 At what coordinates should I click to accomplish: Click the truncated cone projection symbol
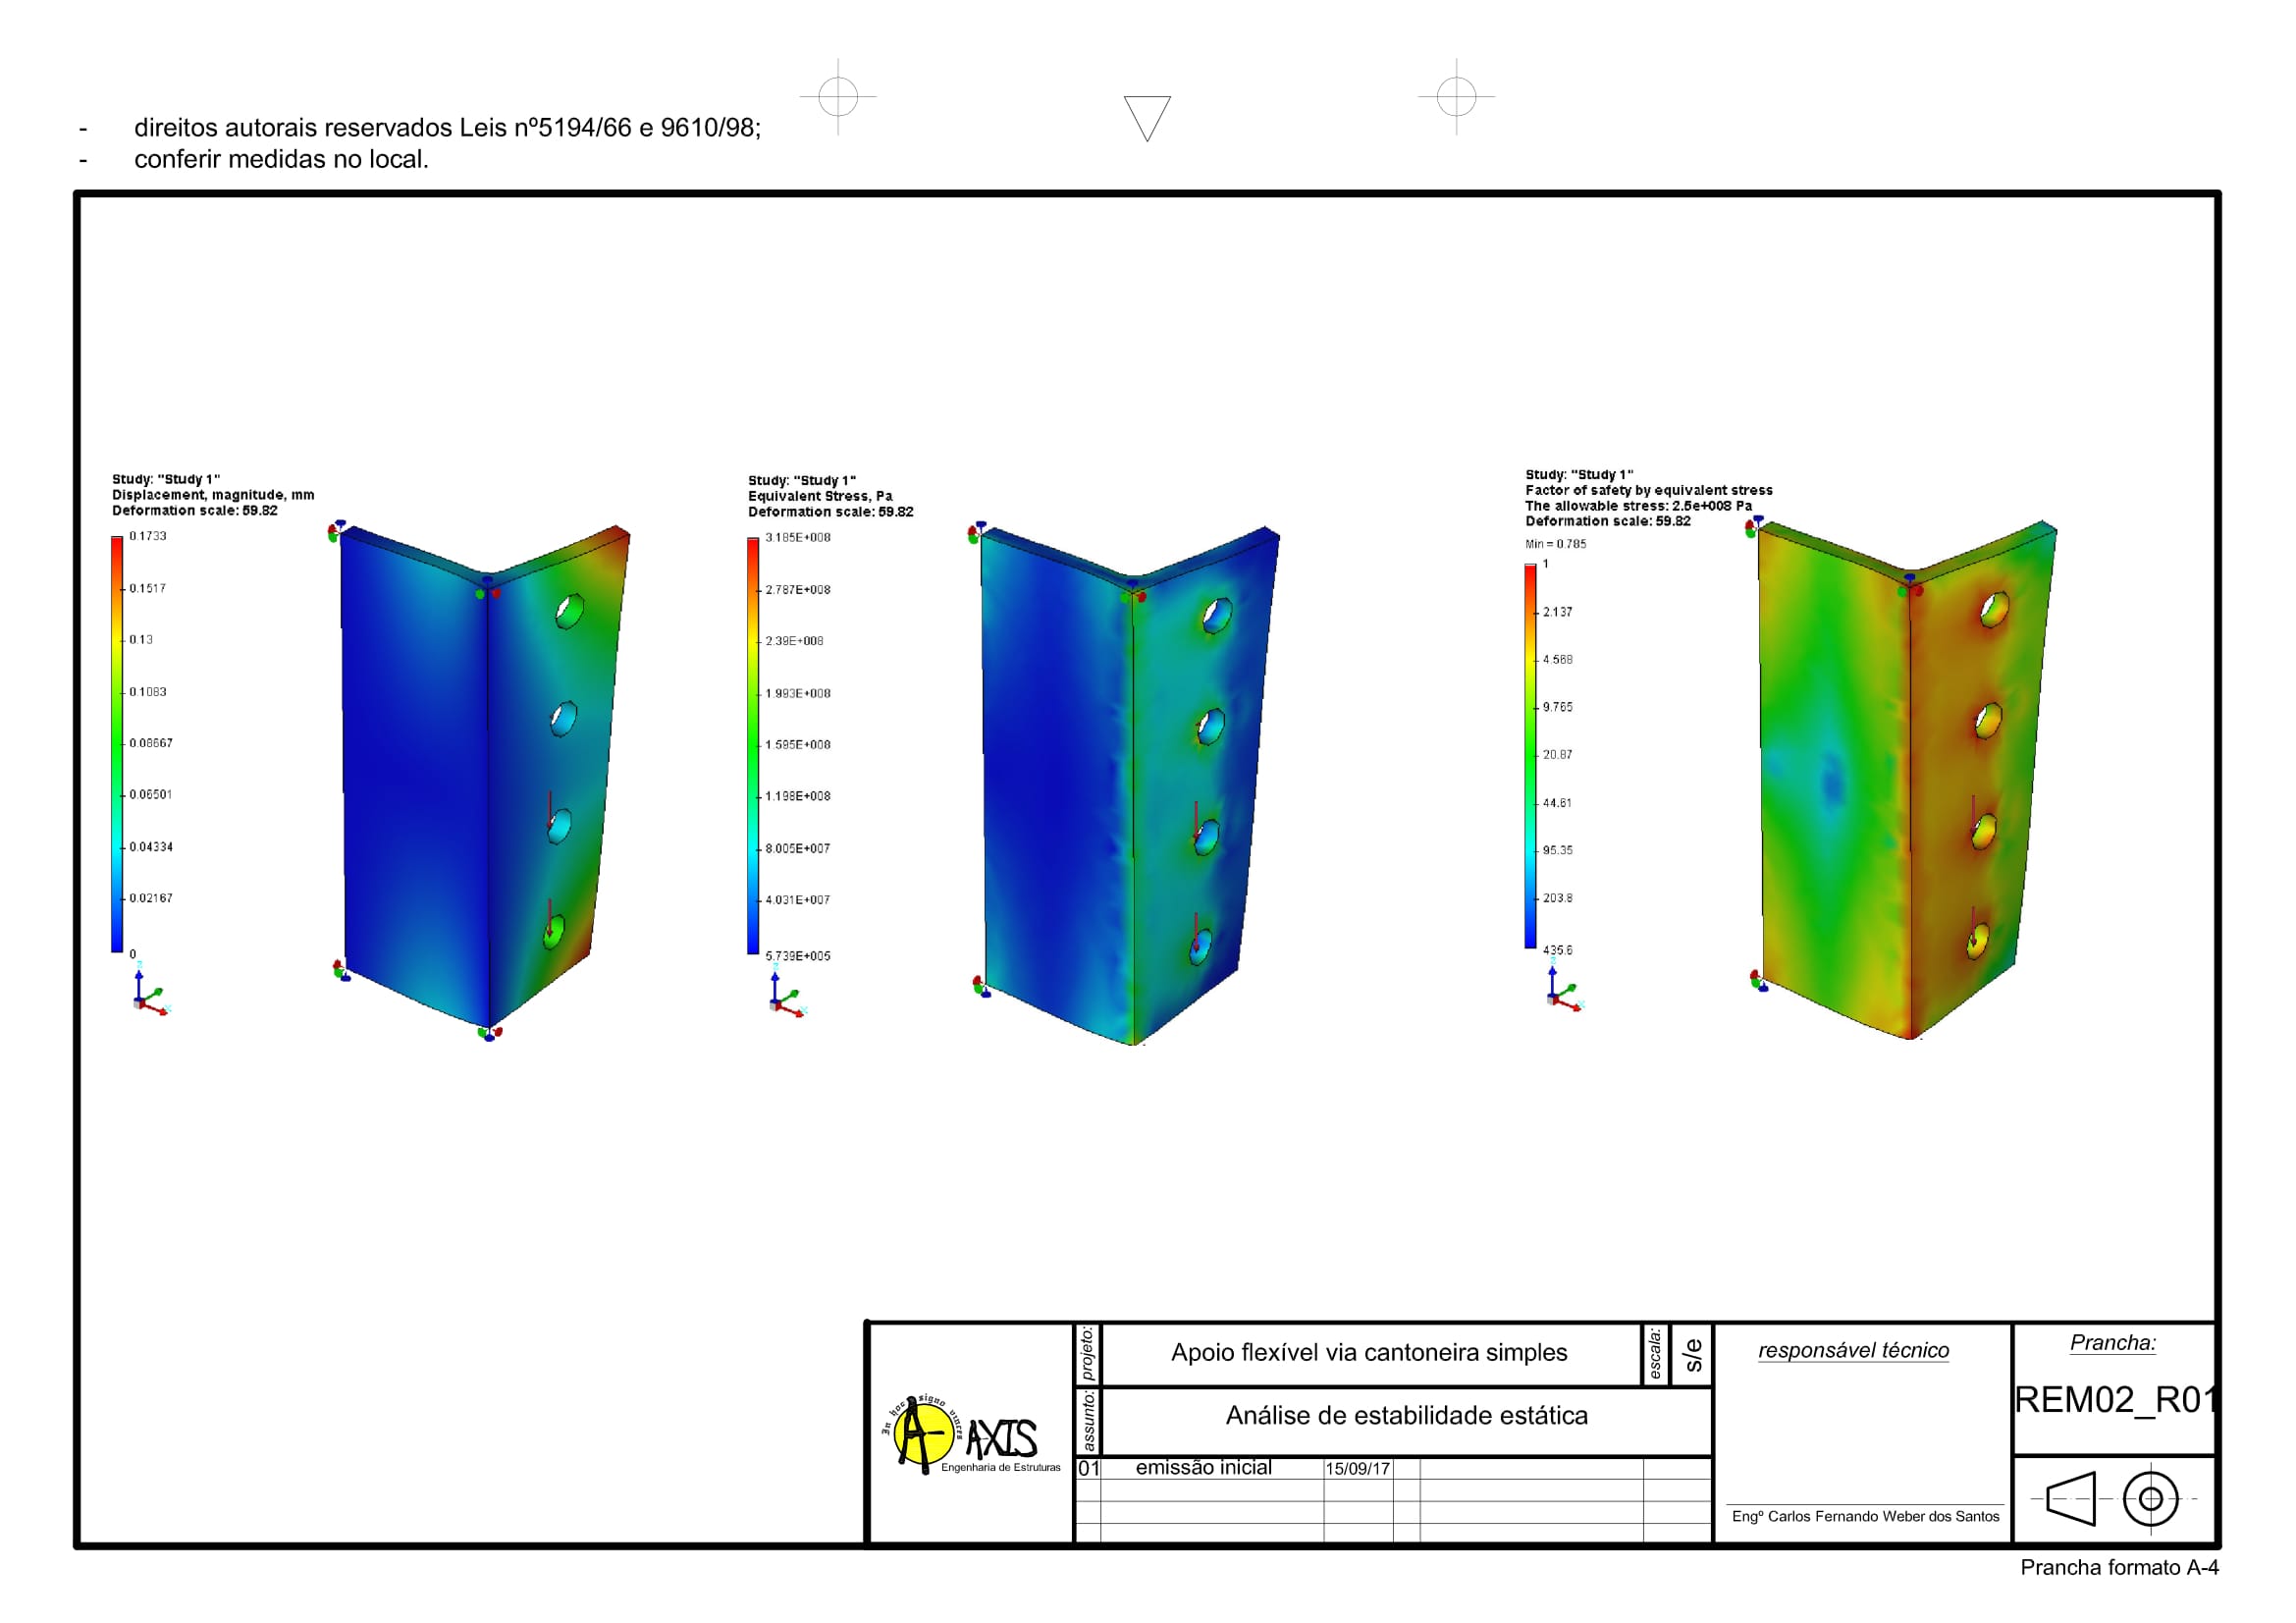[x=2071, y=1498]
